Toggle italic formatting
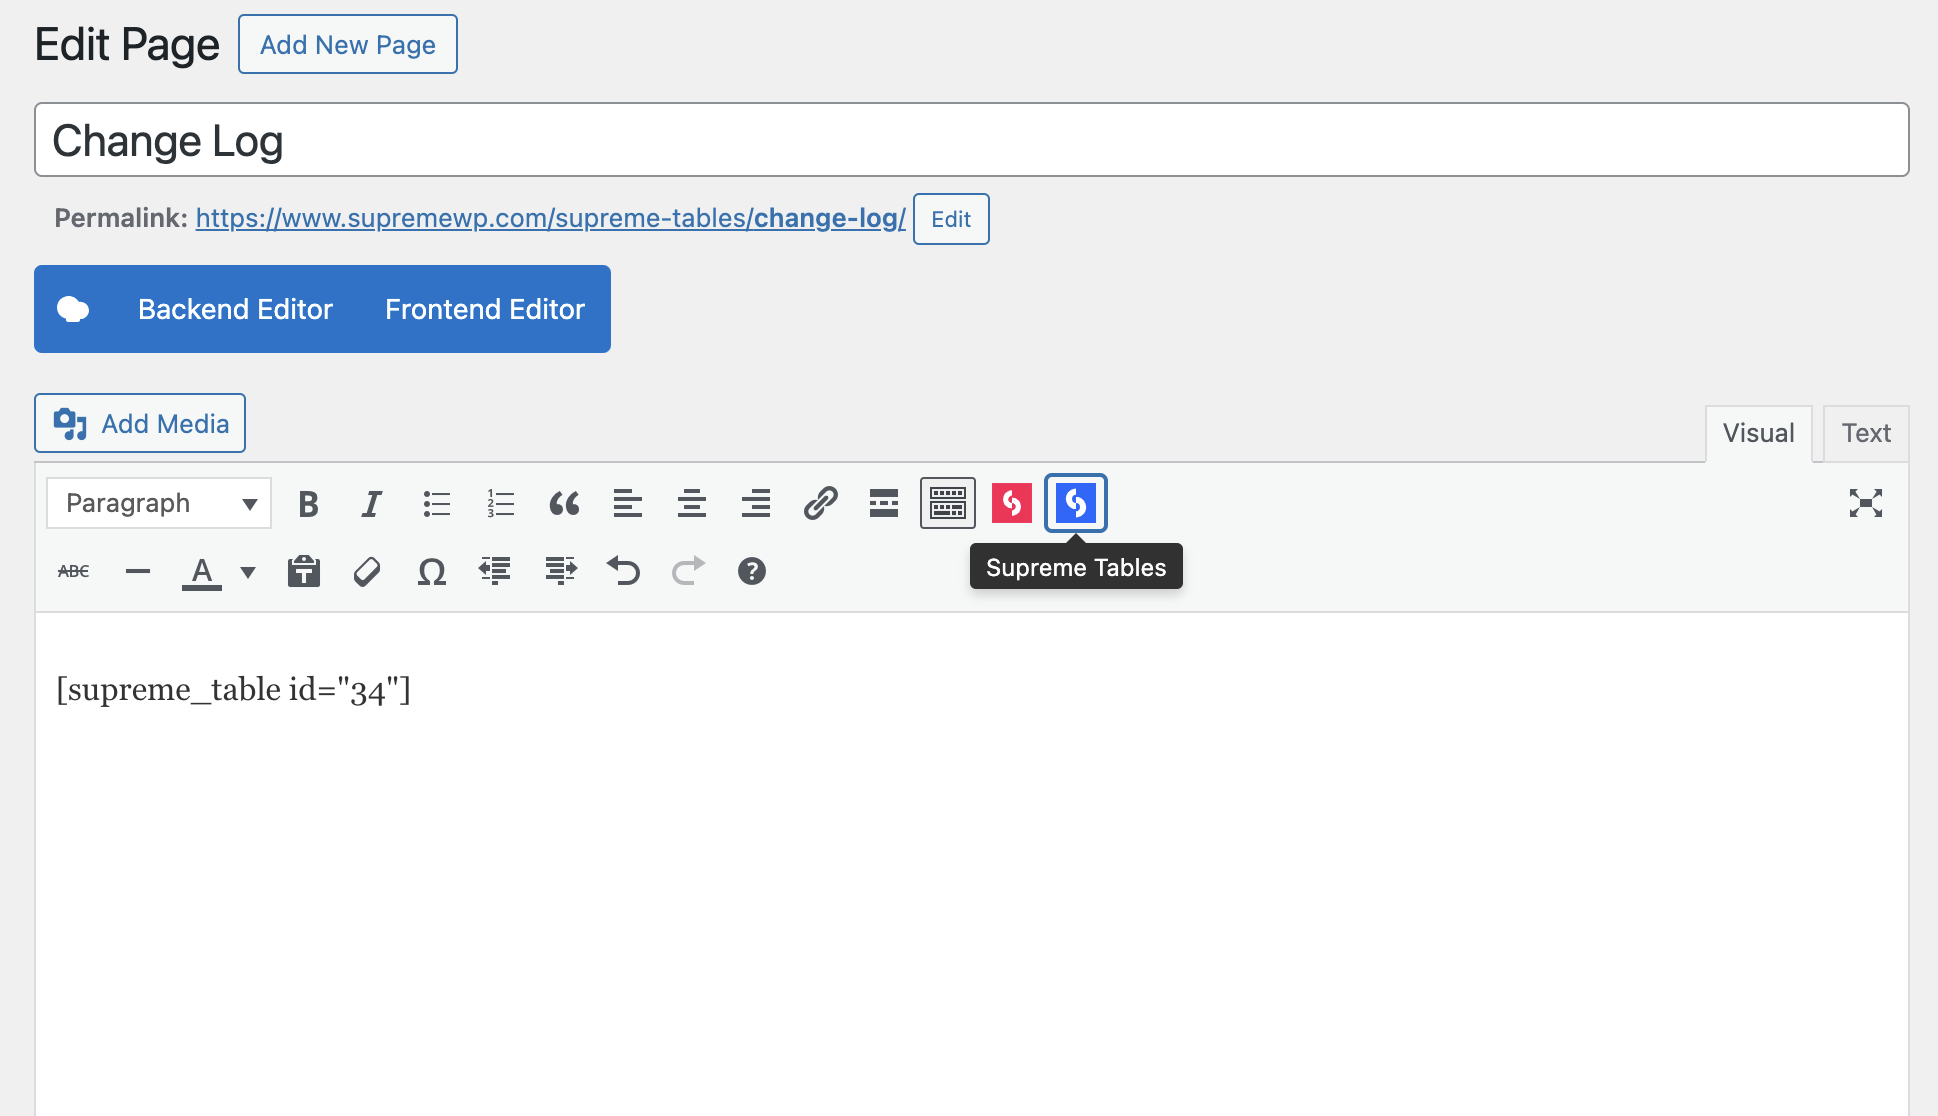 (372, 504)
